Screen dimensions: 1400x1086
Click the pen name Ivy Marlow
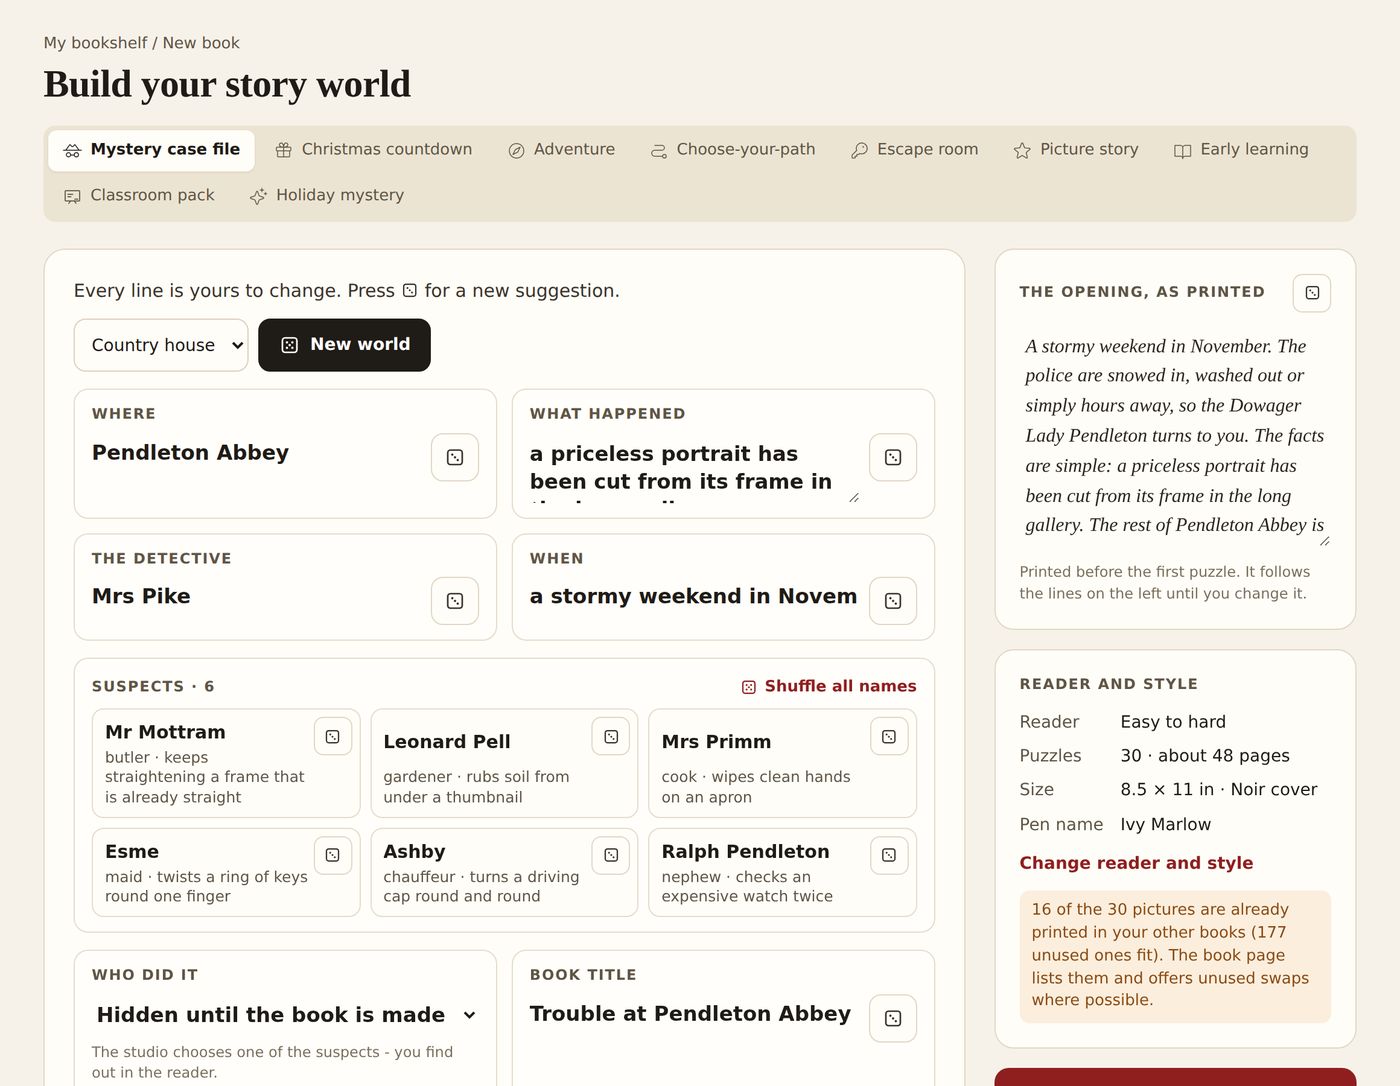tap(1165, 825)
